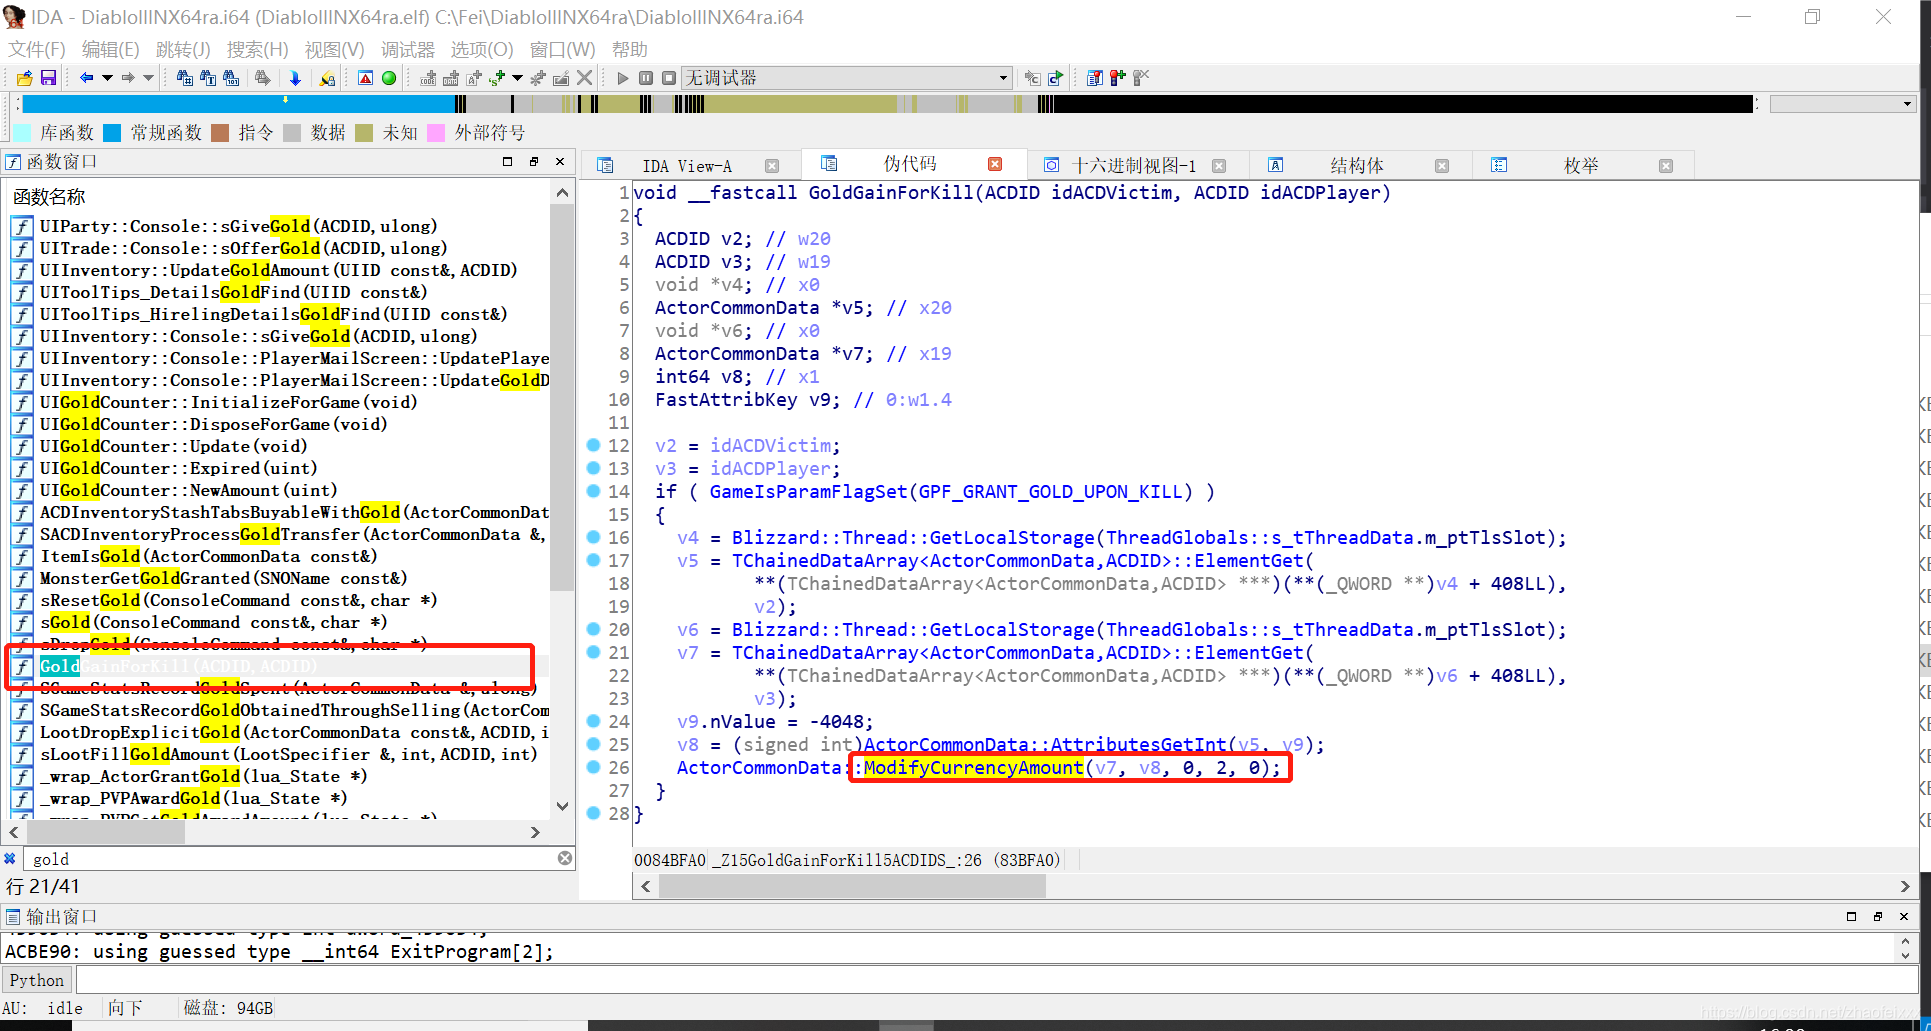Jump back with the blue left arrow

[87, 78]
